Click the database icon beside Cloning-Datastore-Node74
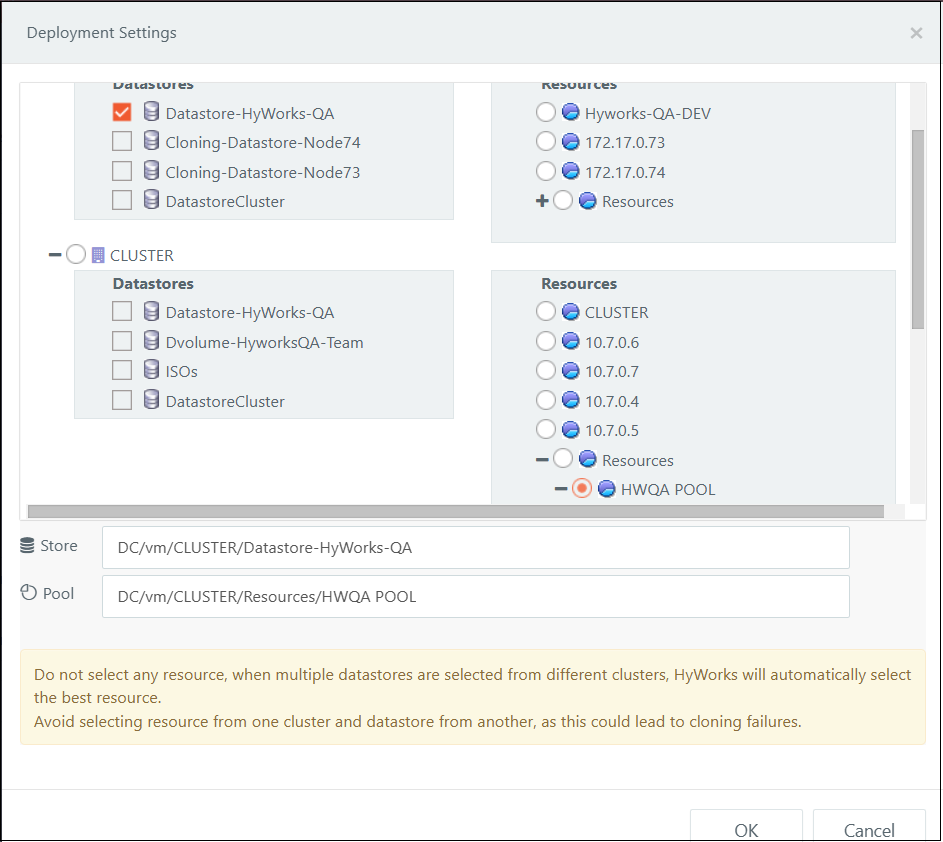This screenshot has height=842, width=943. [152, 141]
